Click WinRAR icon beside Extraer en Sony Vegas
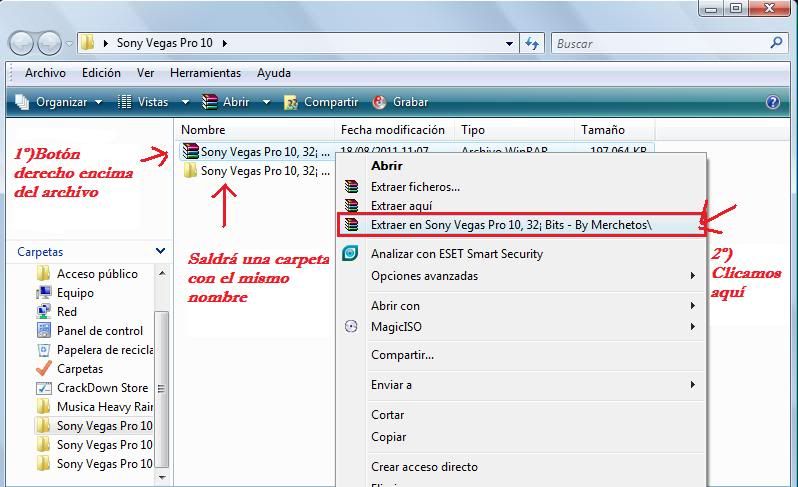Image resolution: width=798 pixels, height=487 pixels. point(351,224)
